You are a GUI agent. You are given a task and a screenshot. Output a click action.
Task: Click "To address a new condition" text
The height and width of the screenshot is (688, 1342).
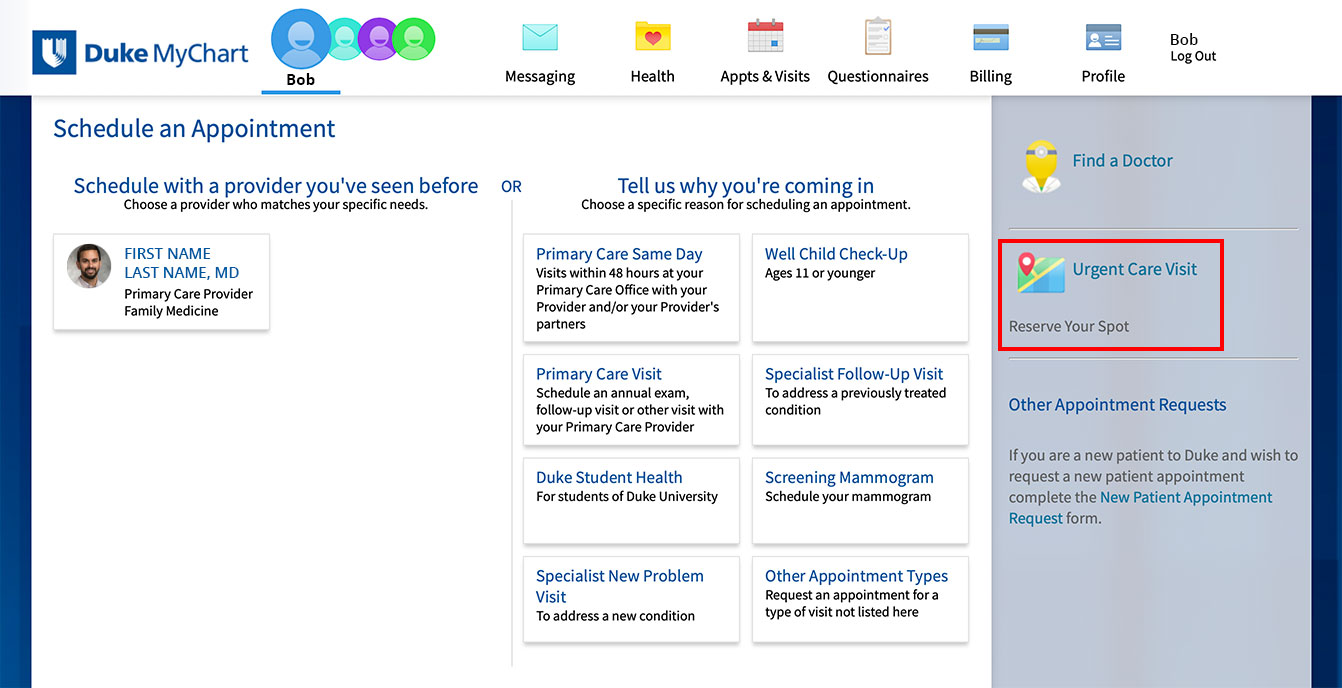[x=615, y=616]
